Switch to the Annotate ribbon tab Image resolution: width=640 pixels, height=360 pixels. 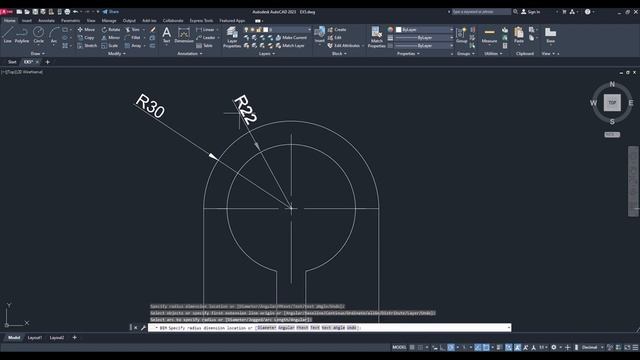(x=46, y=20)
